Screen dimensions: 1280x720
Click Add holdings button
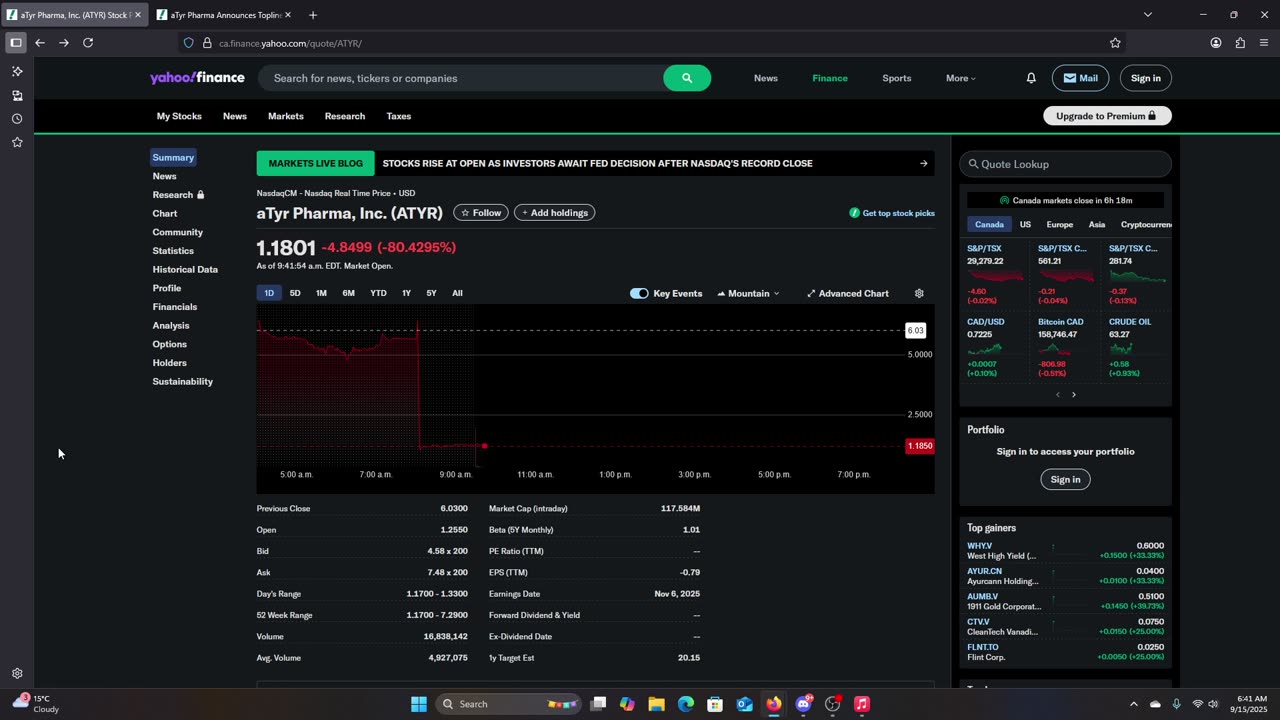[555, 213]
